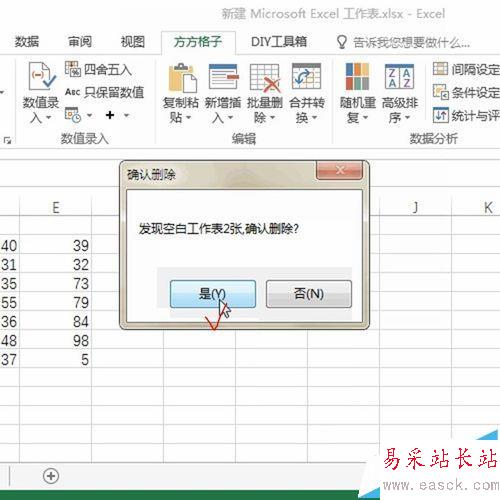Image resolution: width=500 pixels, height=500 pixels.
Task: Select column J header
Action: pos(415,207)
